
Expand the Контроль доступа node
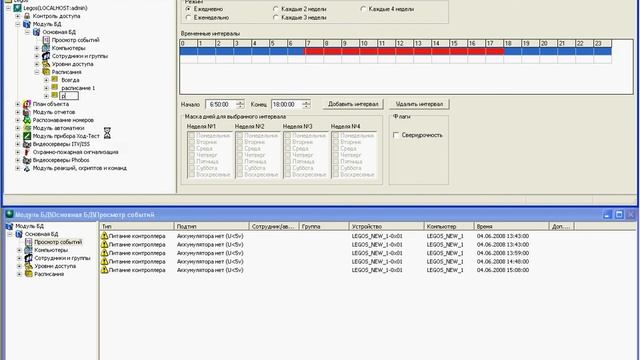click(x=18, y=16)
